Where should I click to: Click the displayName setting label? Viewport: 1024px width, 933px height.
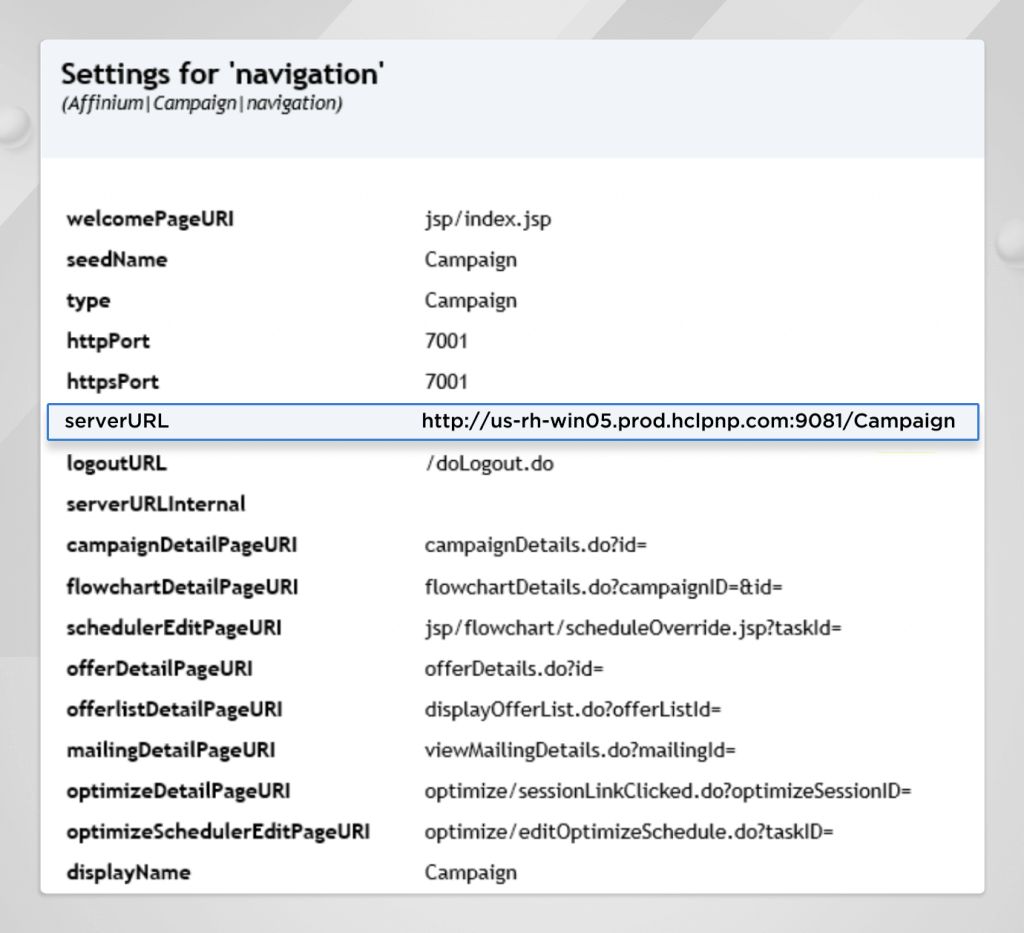pos(128,872)
